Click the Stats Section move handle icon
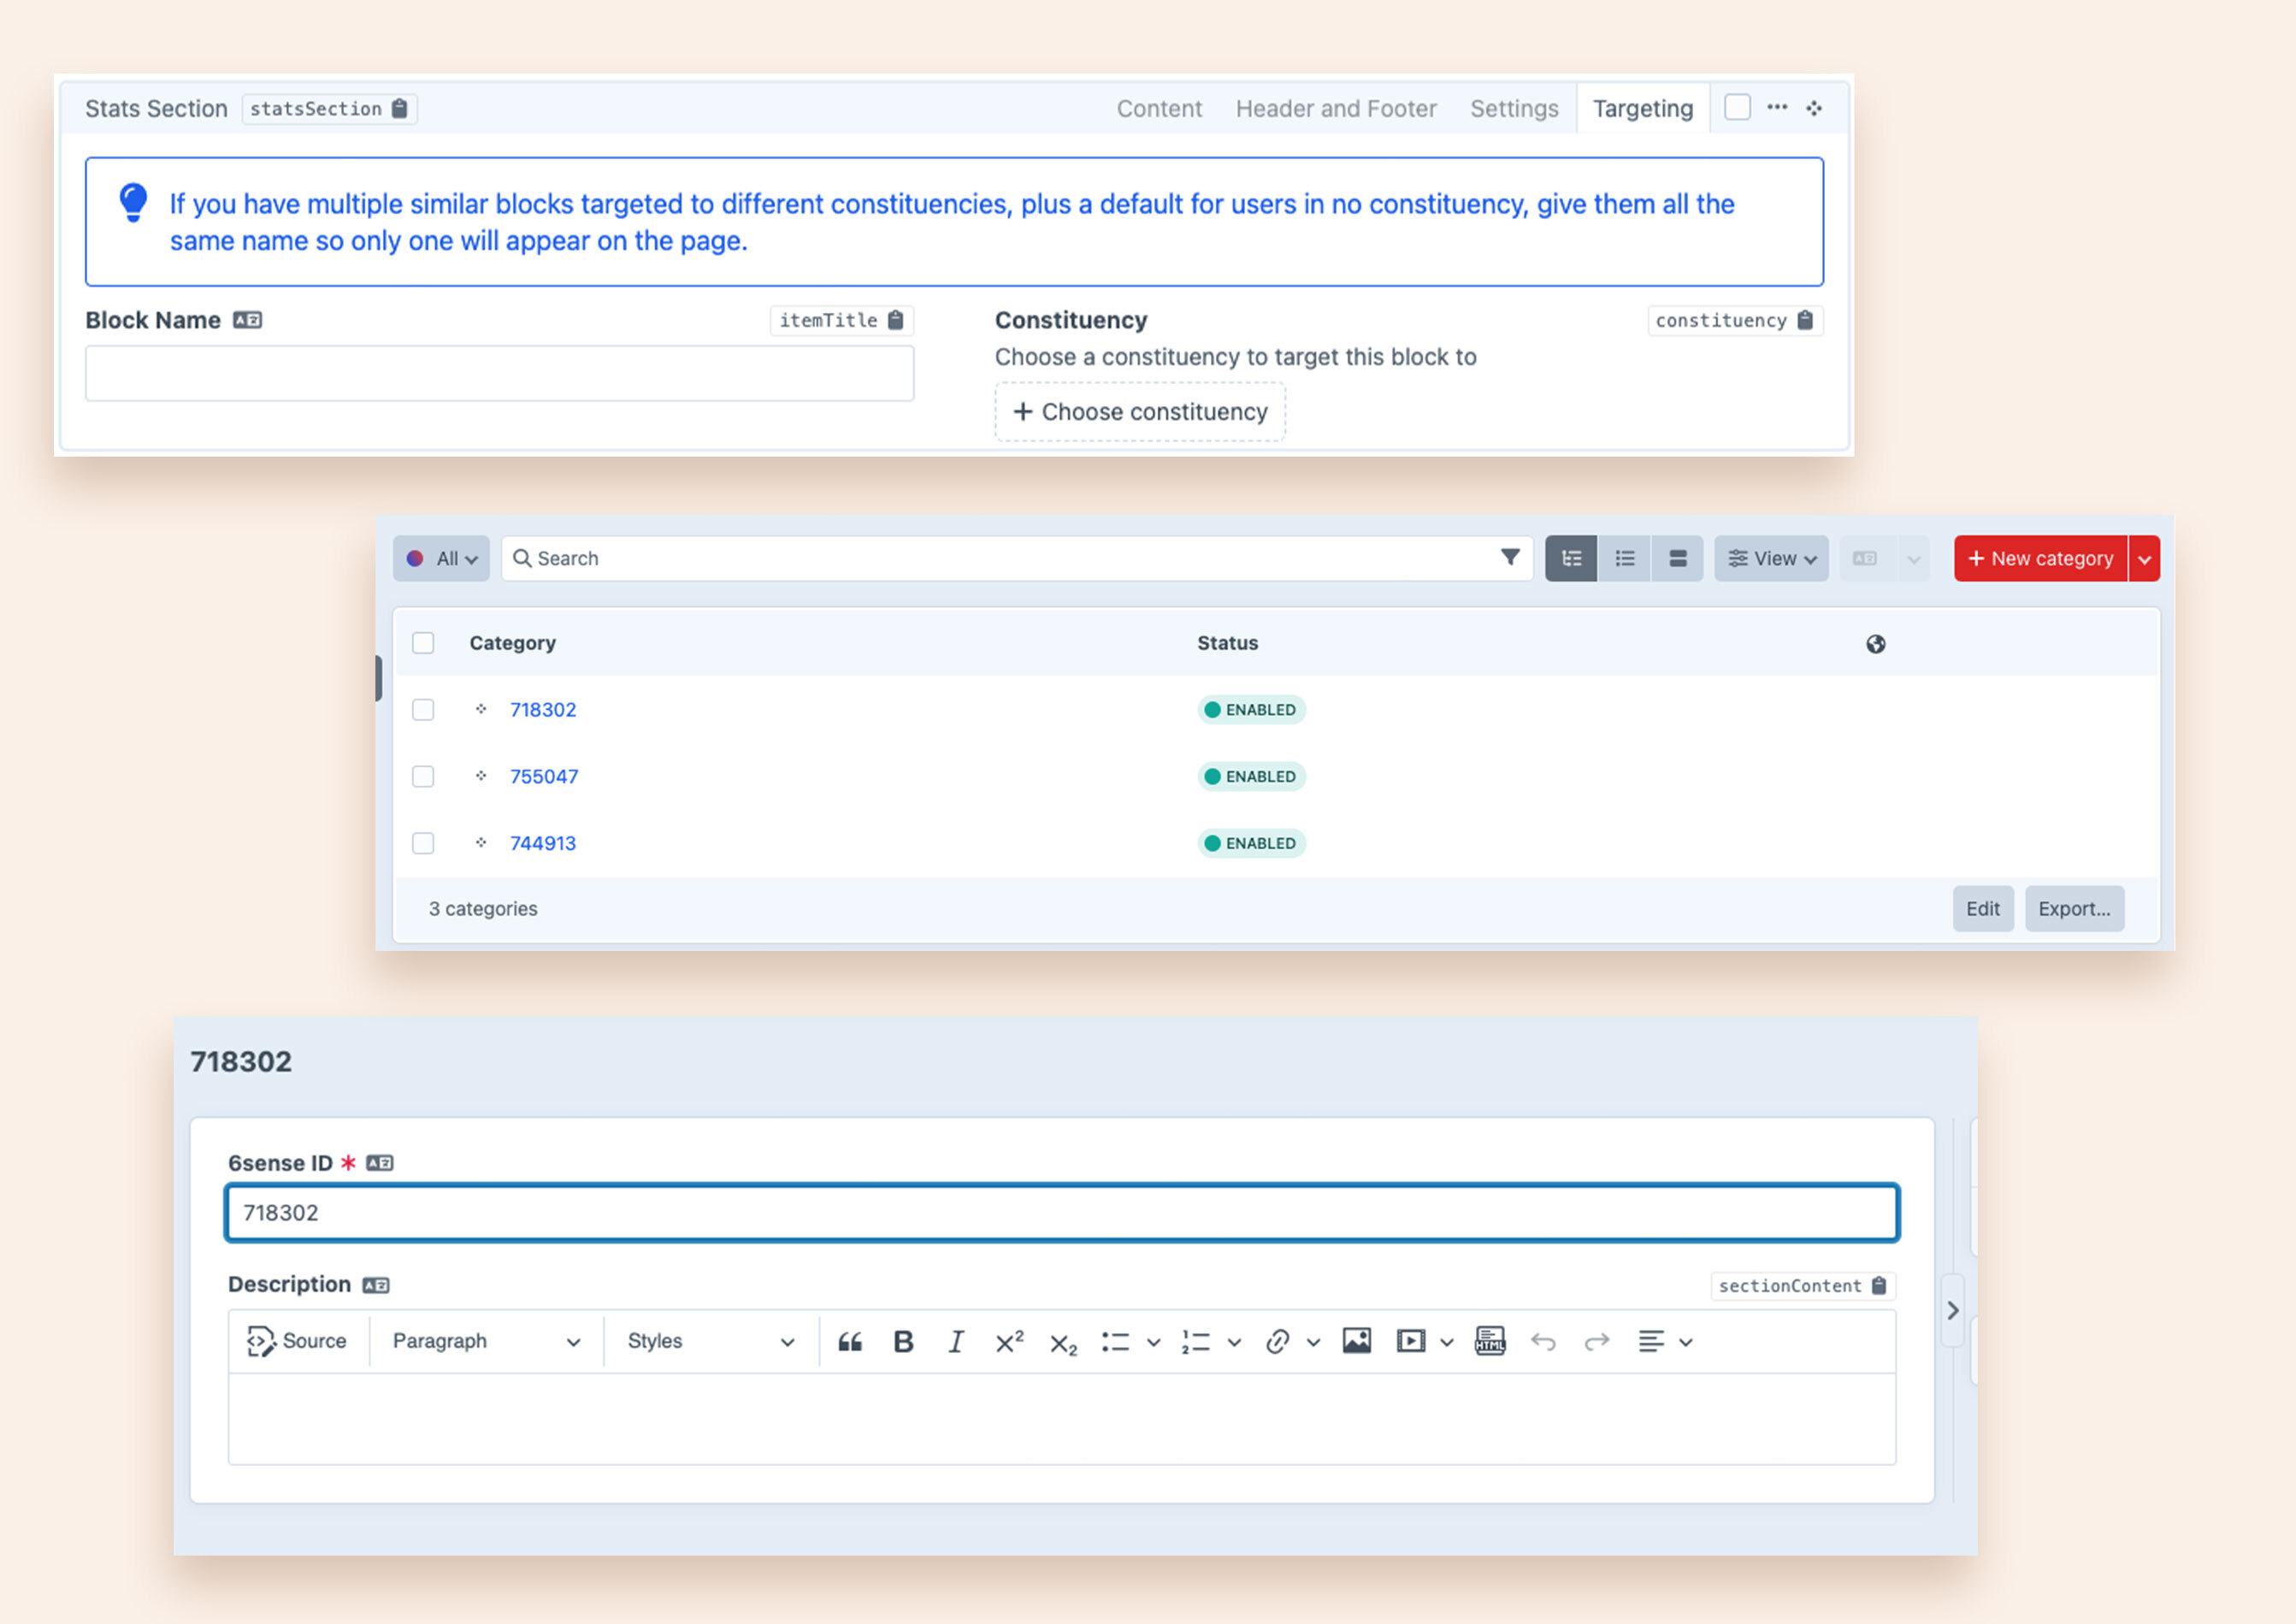Image resolution: width=2296 pixels, height=1624 pixels. [x=1814, y=108]
